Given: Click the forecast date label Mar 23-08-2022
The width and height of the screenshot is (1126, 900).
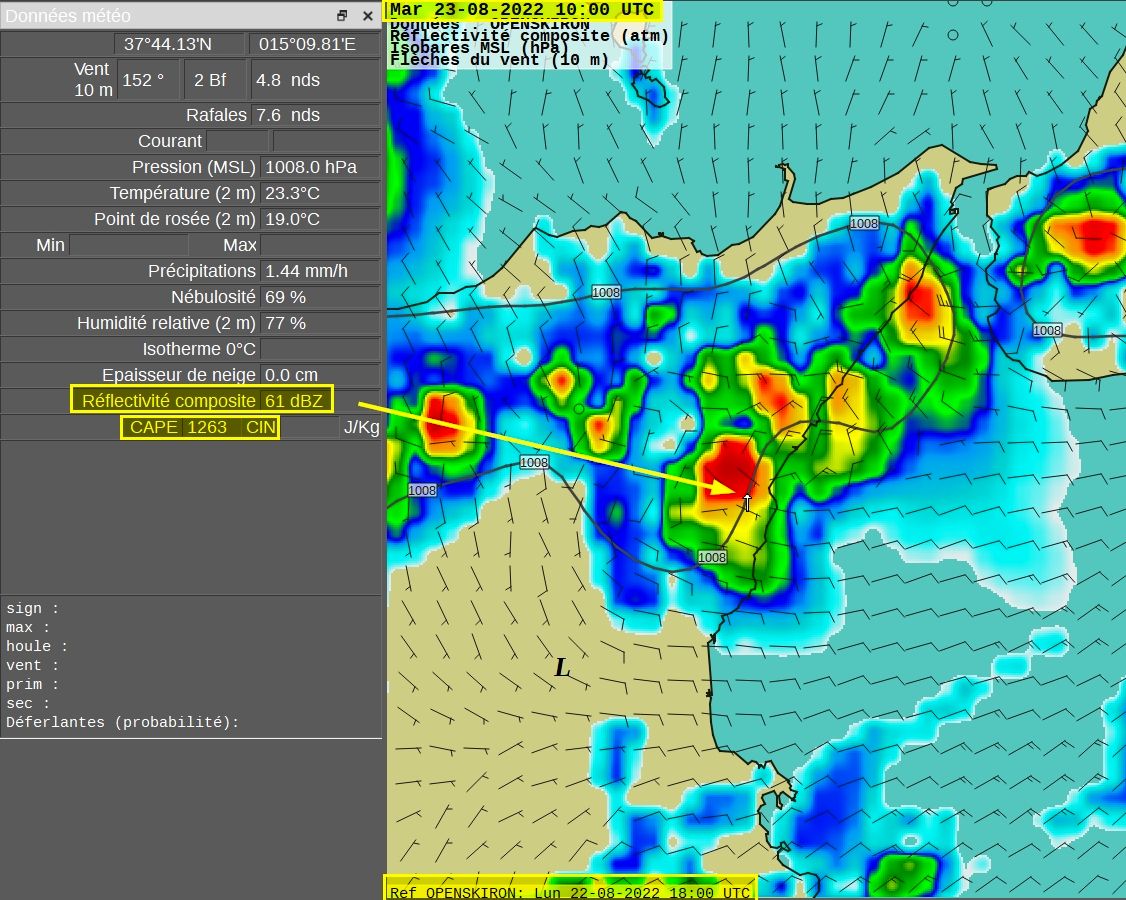Looking at the screenshot, I should pyautogui.click(x=522, y=10).
